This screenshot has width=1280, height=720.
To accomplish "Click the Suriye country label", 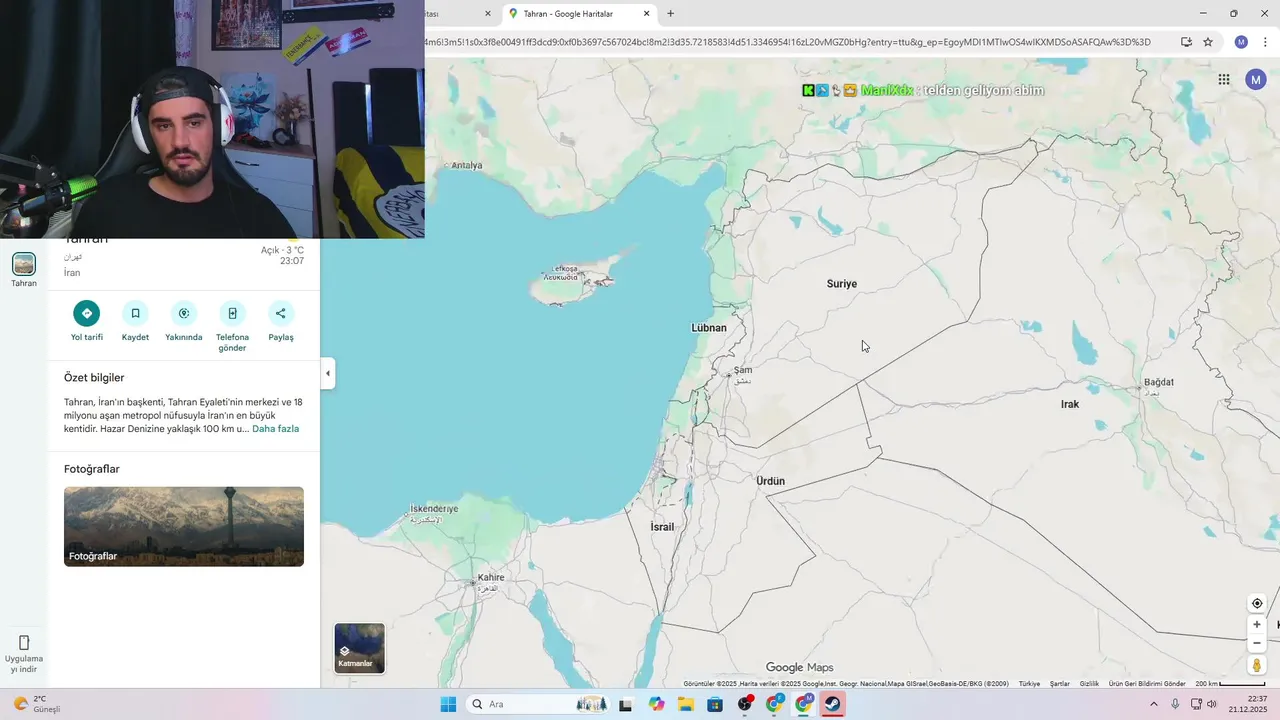I will [x=842, y=284].
